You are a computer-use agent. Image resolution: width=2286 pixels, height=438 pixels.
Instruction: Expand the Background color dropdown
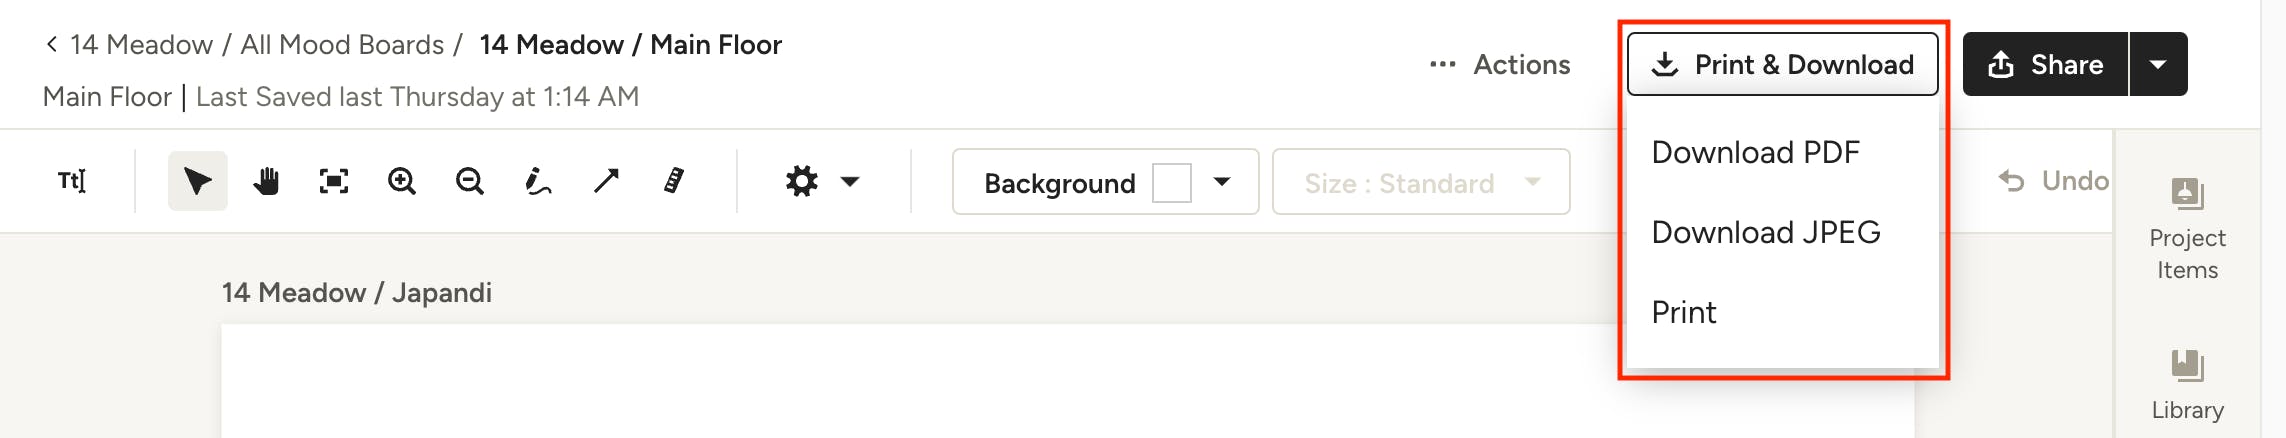[1222, 182]
